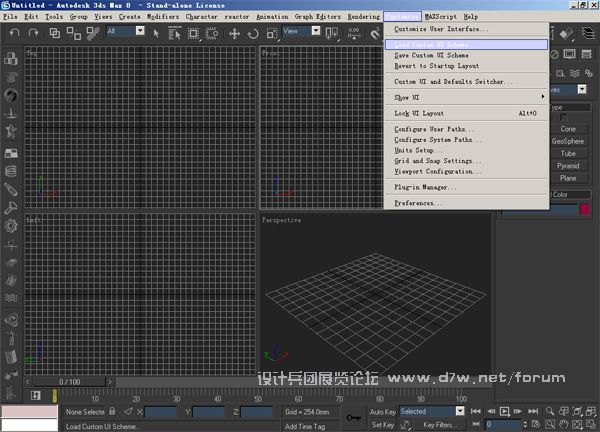
Task: Click the GeoSphere primitive button
Action: tap(568, 141)
